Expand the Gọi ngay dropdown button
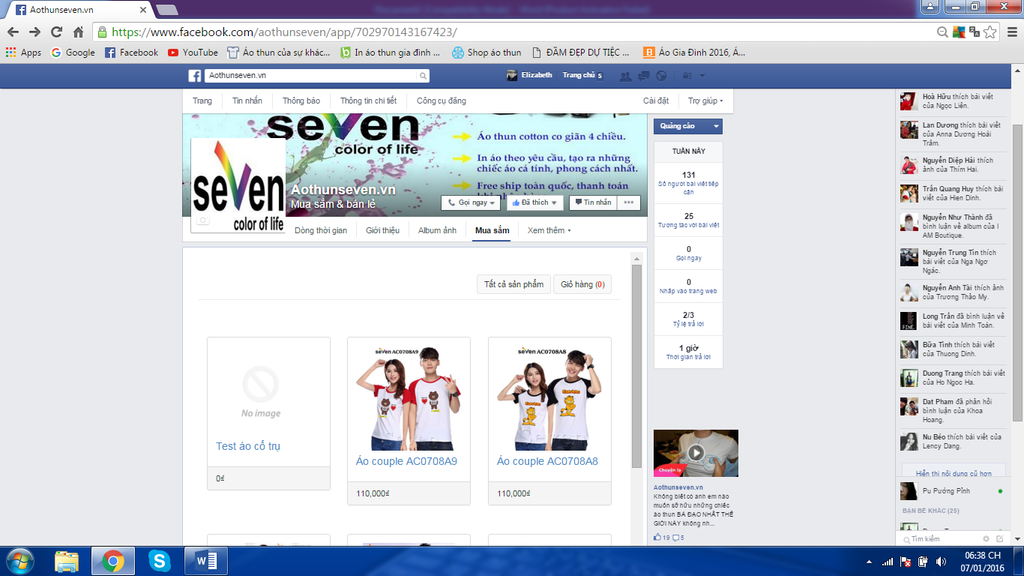Viewport: 1024px width, 576px height. click(471, 202)
